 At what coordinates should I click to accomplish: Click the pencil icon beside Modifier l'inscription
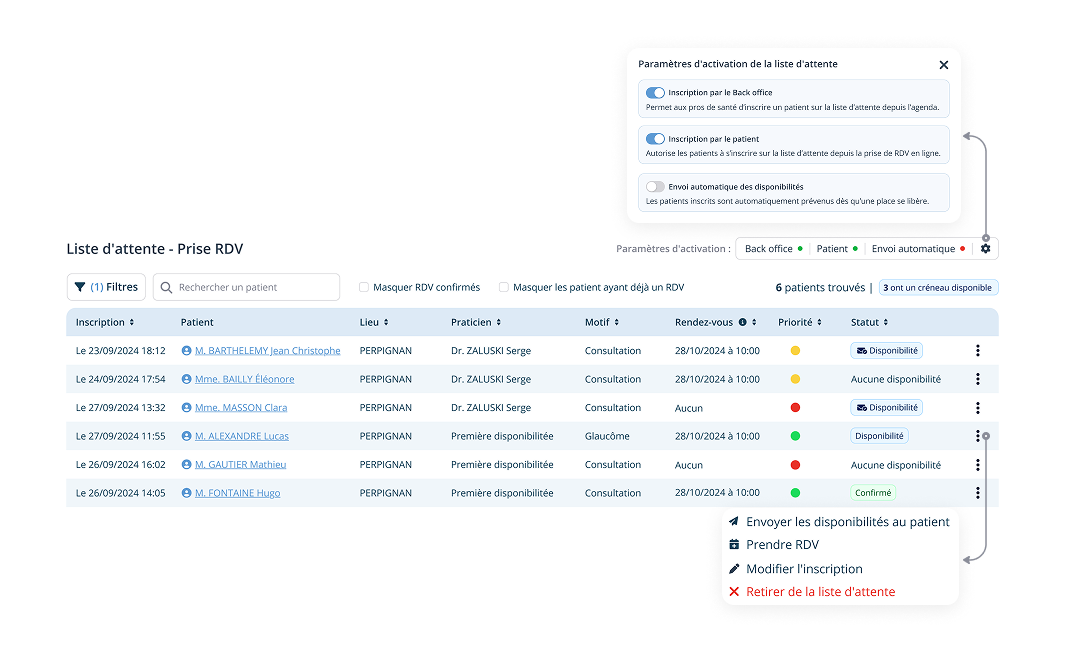[734, 569]
